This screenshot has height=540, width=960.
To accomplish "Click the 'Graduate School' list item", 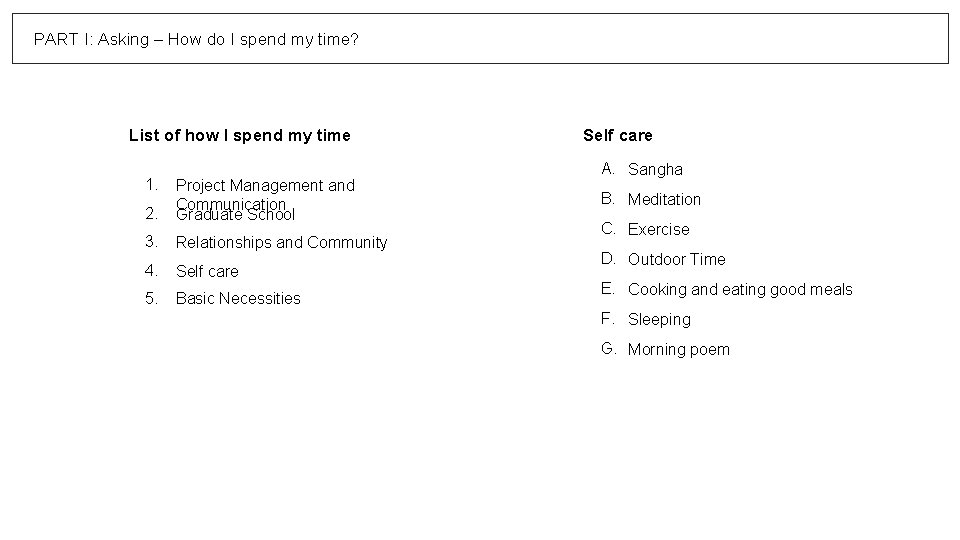I will click(235, 214).
